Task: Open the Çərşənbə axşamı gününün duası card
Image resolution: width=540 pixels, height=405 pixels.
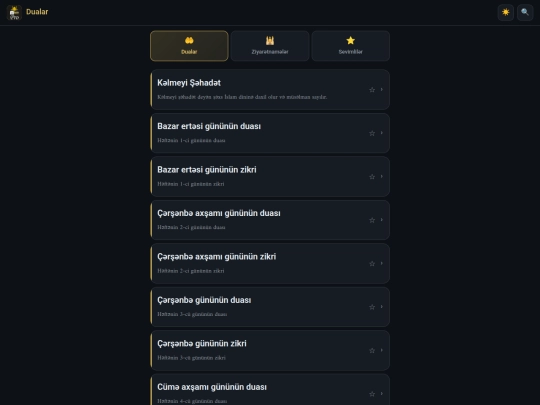Action: point(270,220)
